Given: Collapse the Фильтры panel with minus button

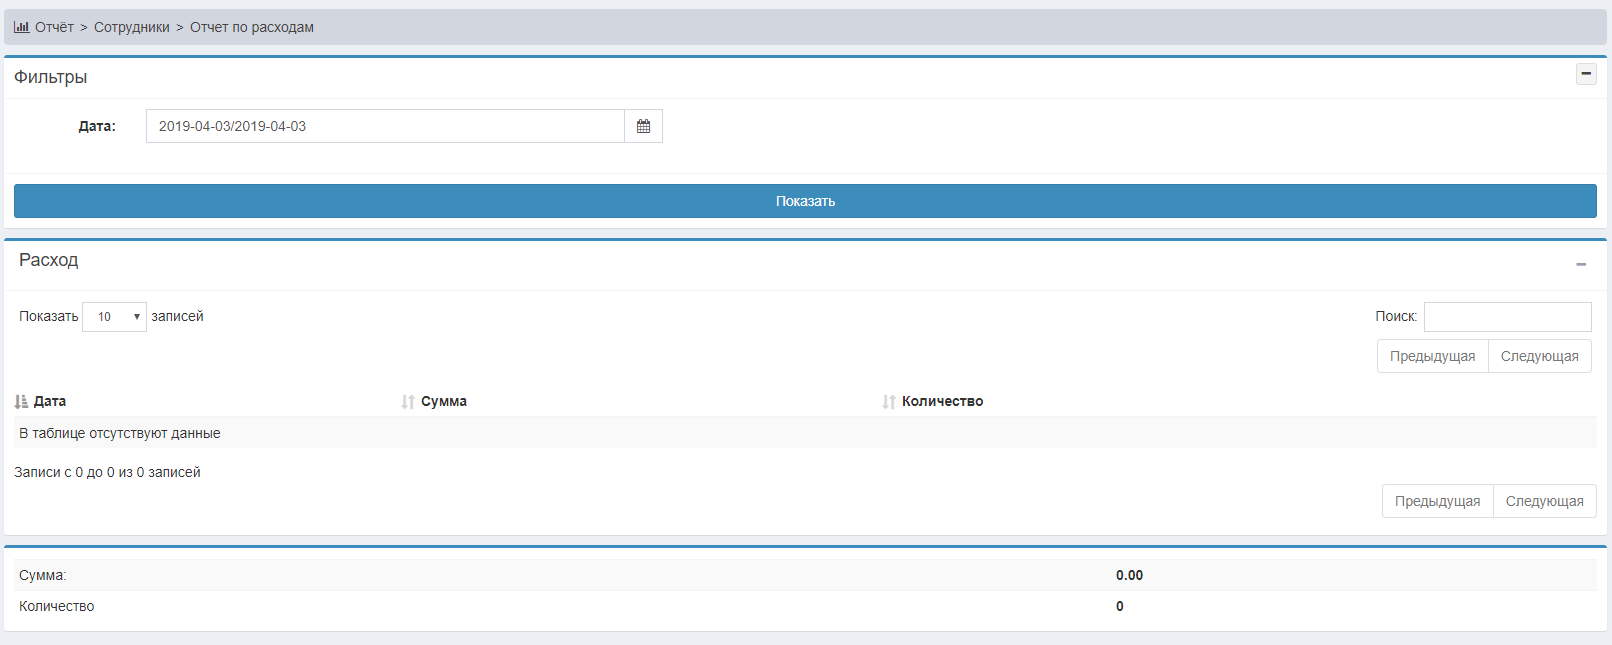Looking at the screenshot, I should point(1586,74).
